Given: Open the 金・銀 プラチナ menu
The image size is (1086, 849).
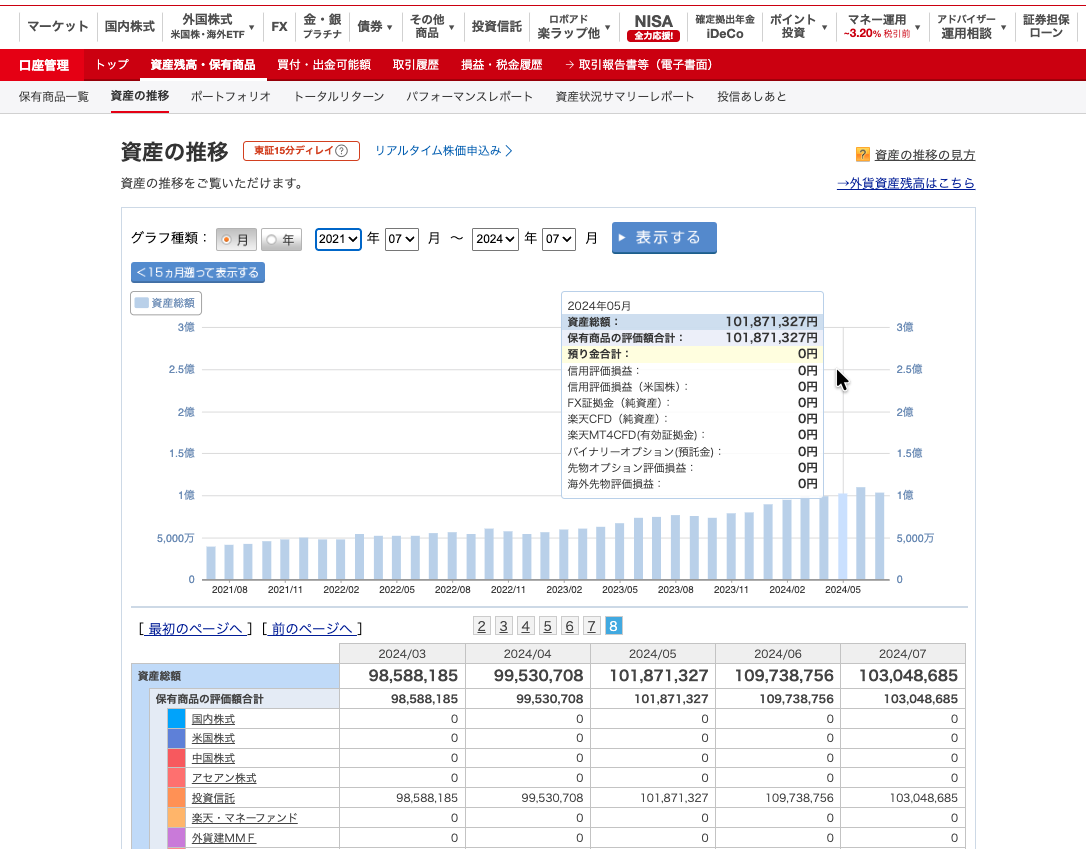Looking at the screenshot, I should (322, 27).
